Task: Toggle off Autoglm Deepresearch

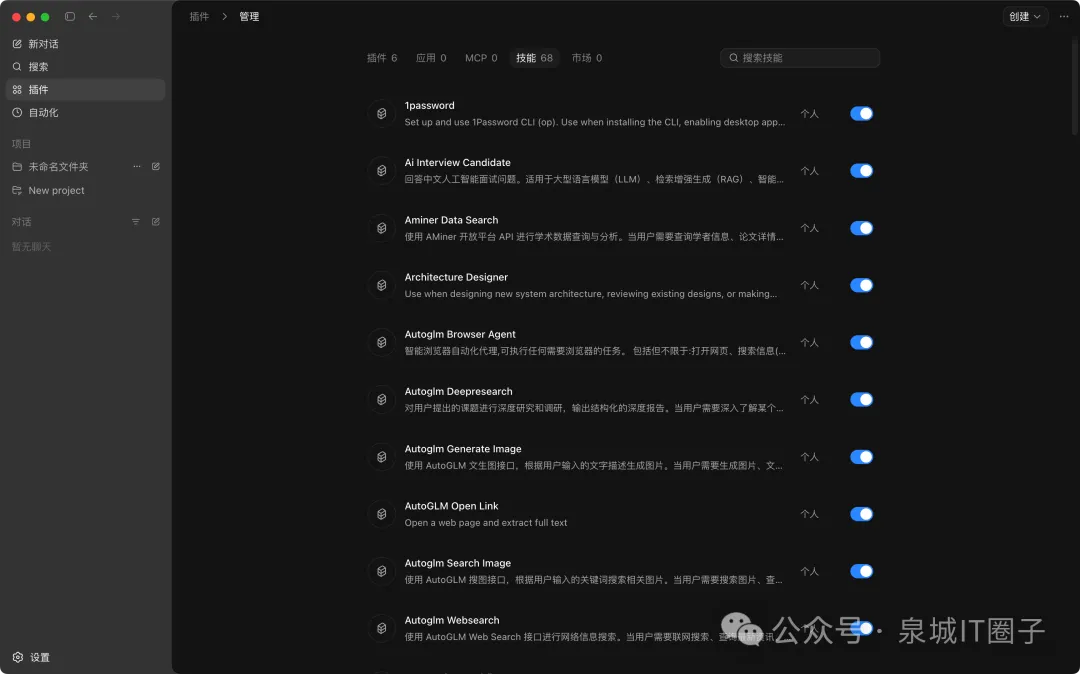Action: 861,399
